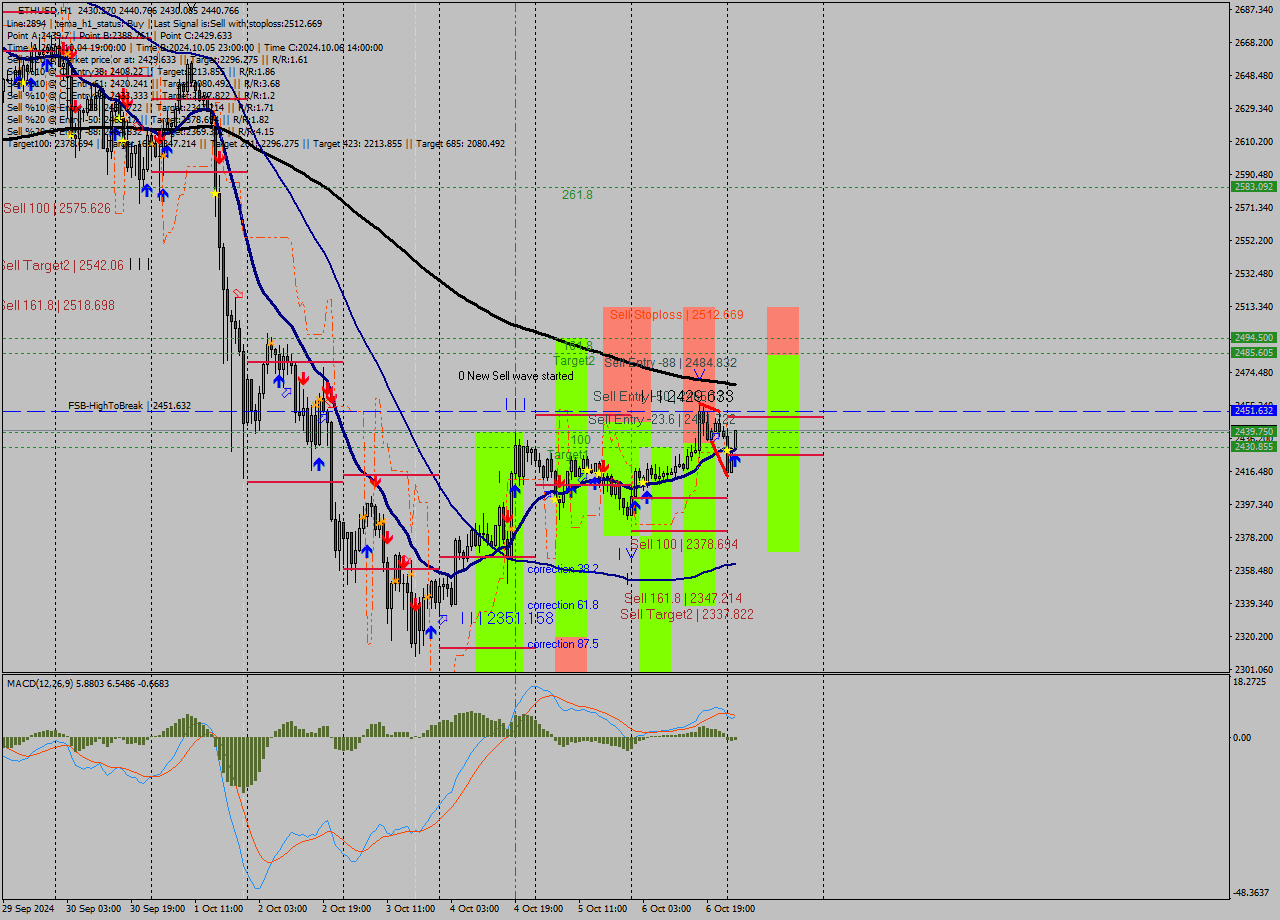Click the green 2485.605 price tag

point(1254,353)
